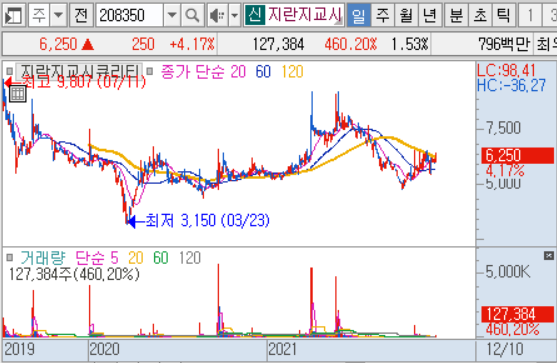Select the volume 60 average legend
This screenshot has height=363, width=557.
(161, 258)
